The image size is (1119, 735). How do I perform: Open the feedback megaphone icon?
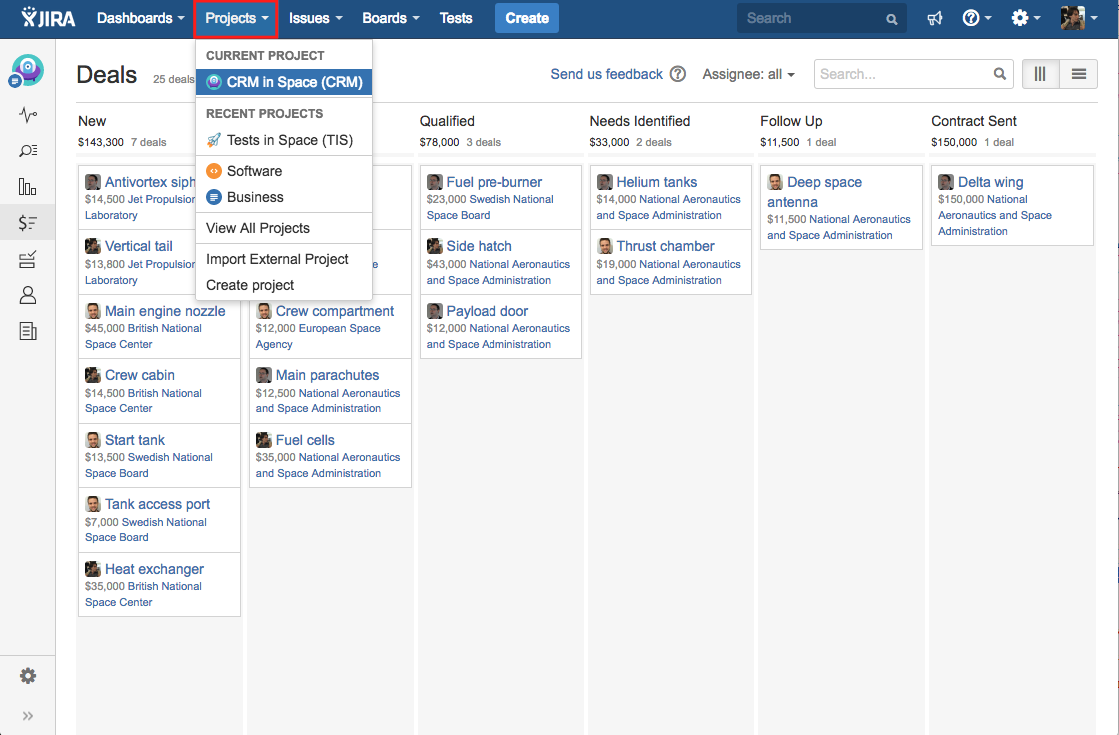[935, 19]
